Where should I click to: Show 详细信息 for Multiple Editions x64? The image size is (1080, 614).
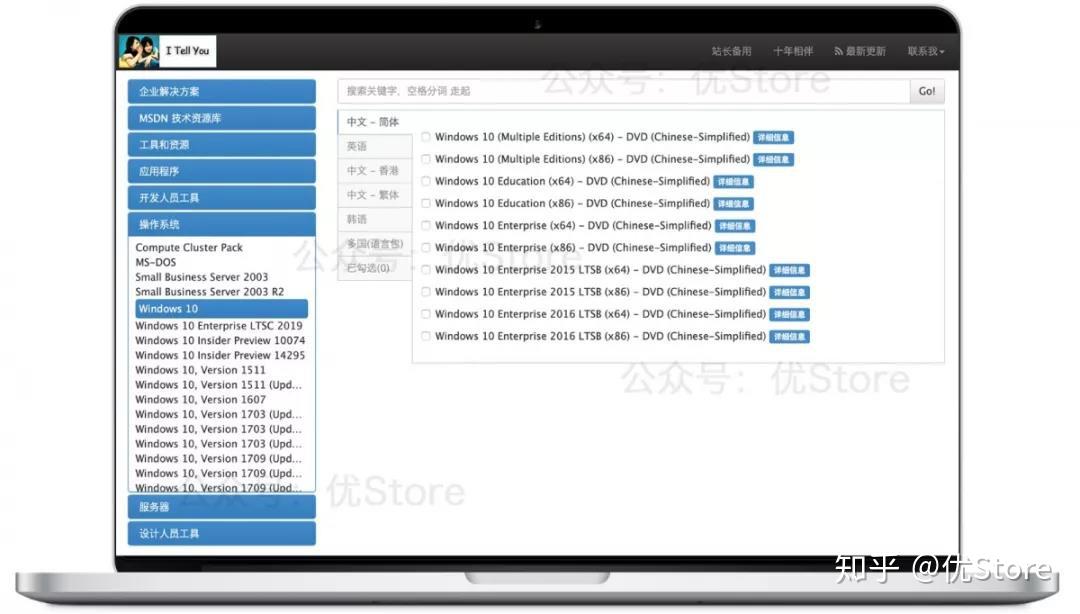773,138
